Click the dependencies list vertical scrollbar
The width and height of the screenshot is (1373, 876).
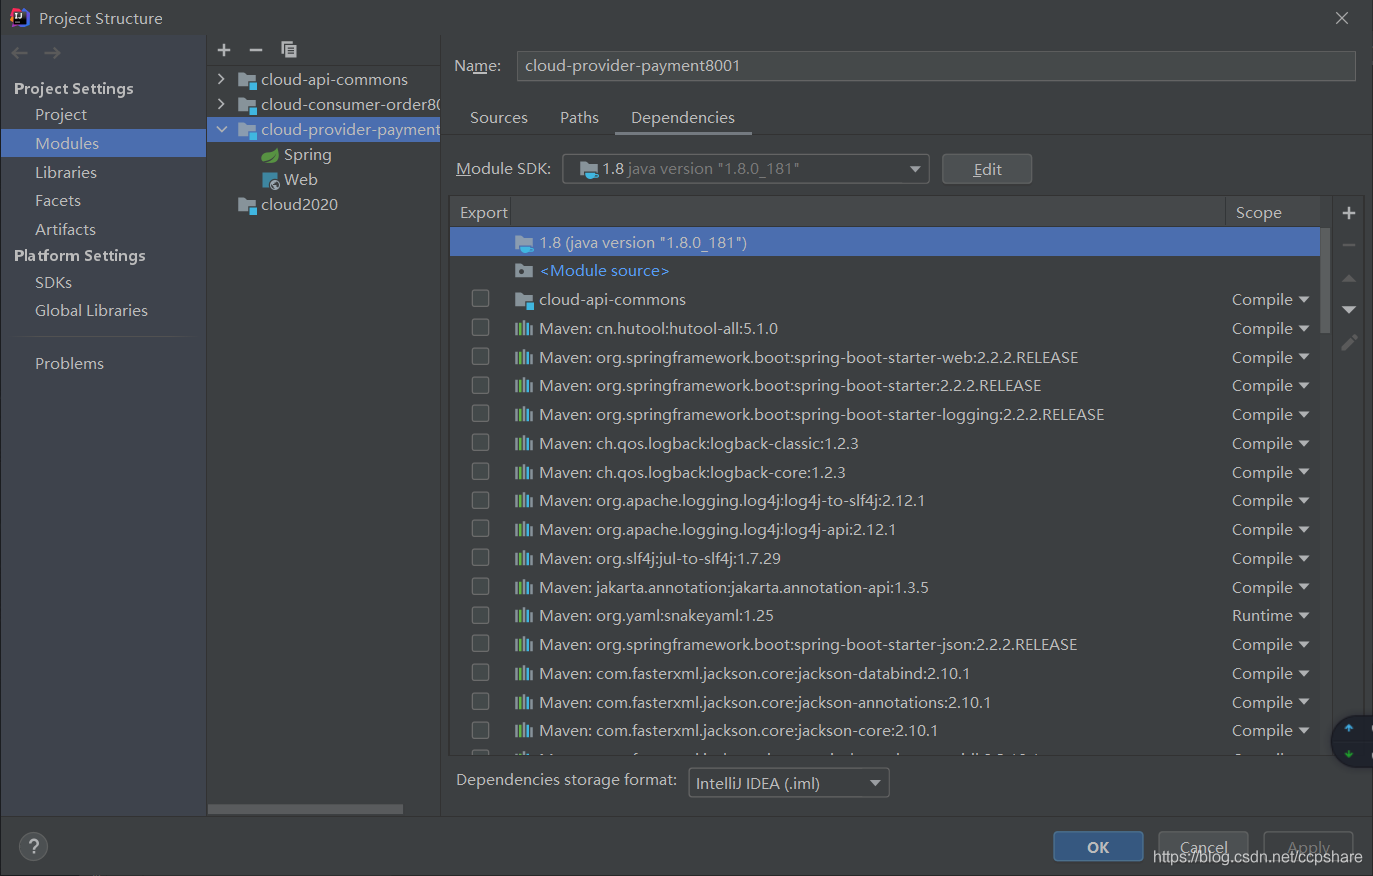[1325, 280]
